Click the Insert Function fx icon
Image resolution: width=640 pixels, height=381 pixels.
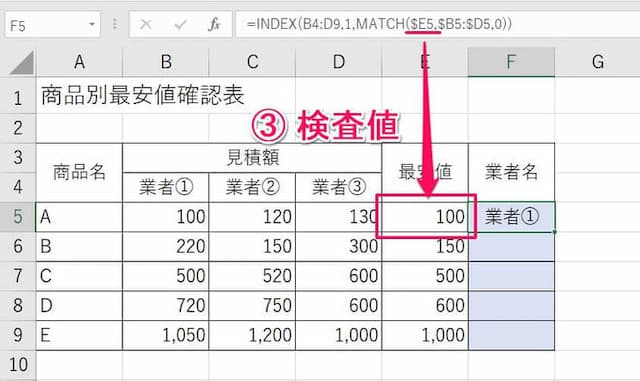point(214,25)
